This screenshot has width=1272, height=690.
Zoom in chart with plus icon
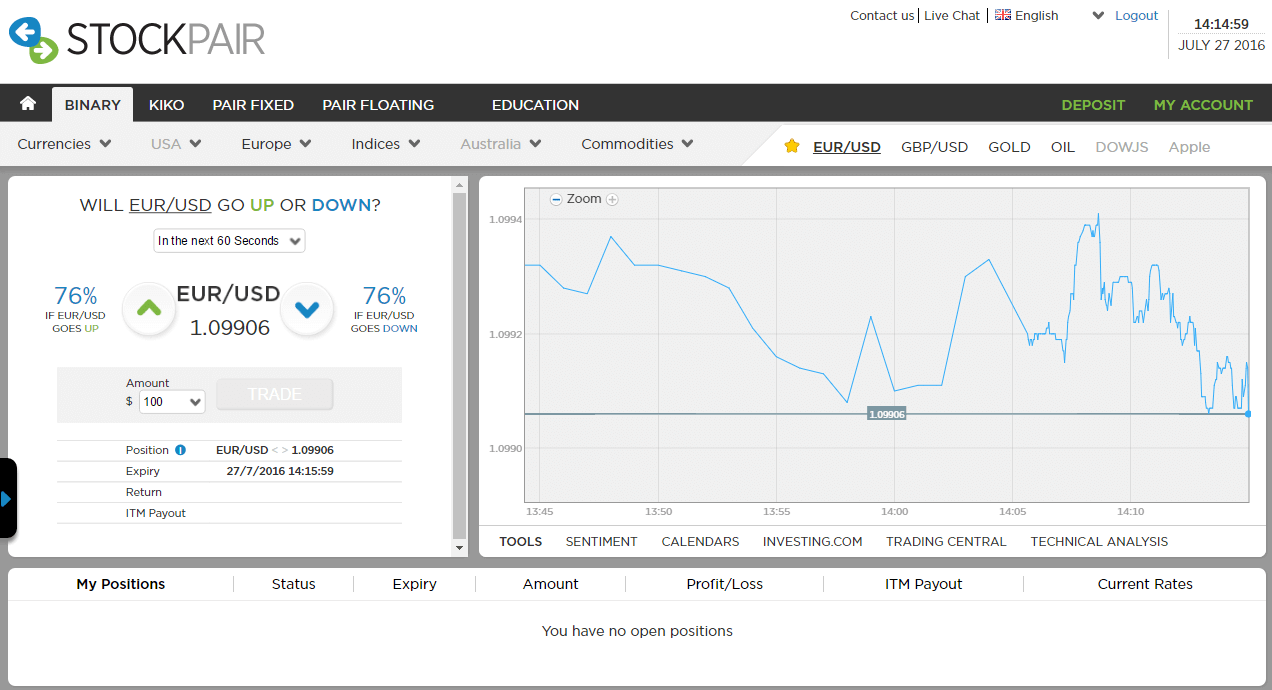[612, 199]
